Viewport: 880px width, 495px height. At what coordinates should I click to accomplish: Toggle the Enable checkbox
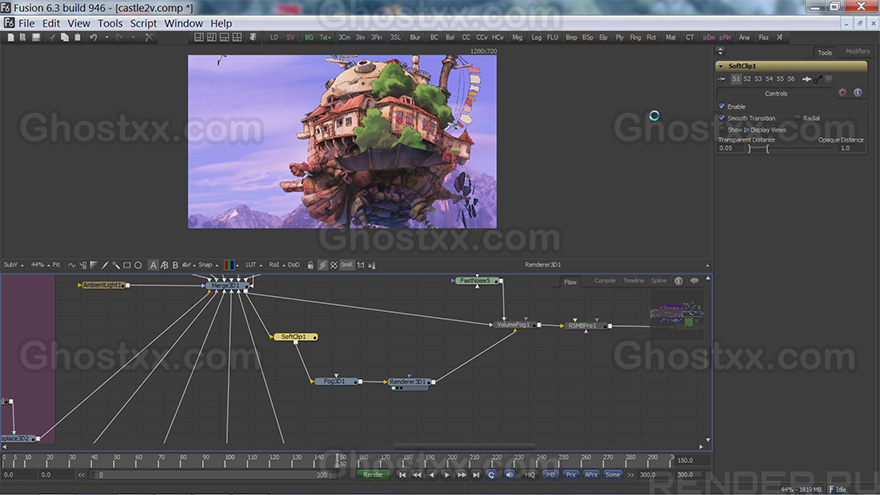click(x=722, y=106)
